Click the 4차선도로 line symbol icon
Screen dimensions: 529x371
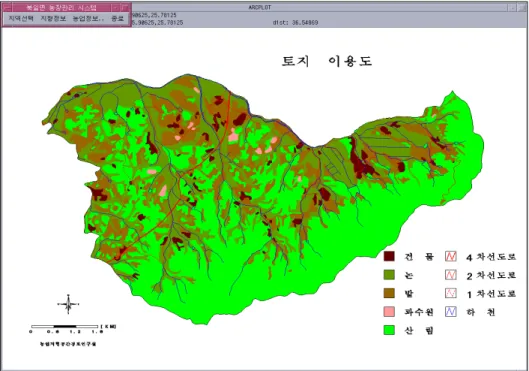[x=451, y=257]
